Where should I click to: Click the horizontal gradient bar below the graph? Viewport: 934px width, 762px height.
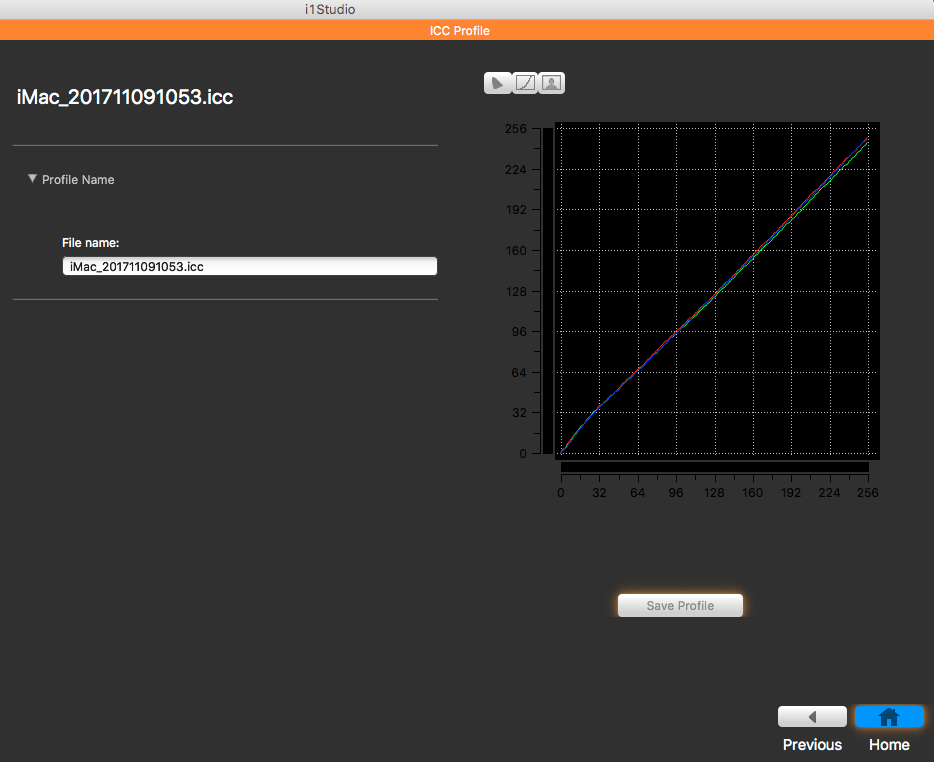pyautogui.click(x=714, y=467)
